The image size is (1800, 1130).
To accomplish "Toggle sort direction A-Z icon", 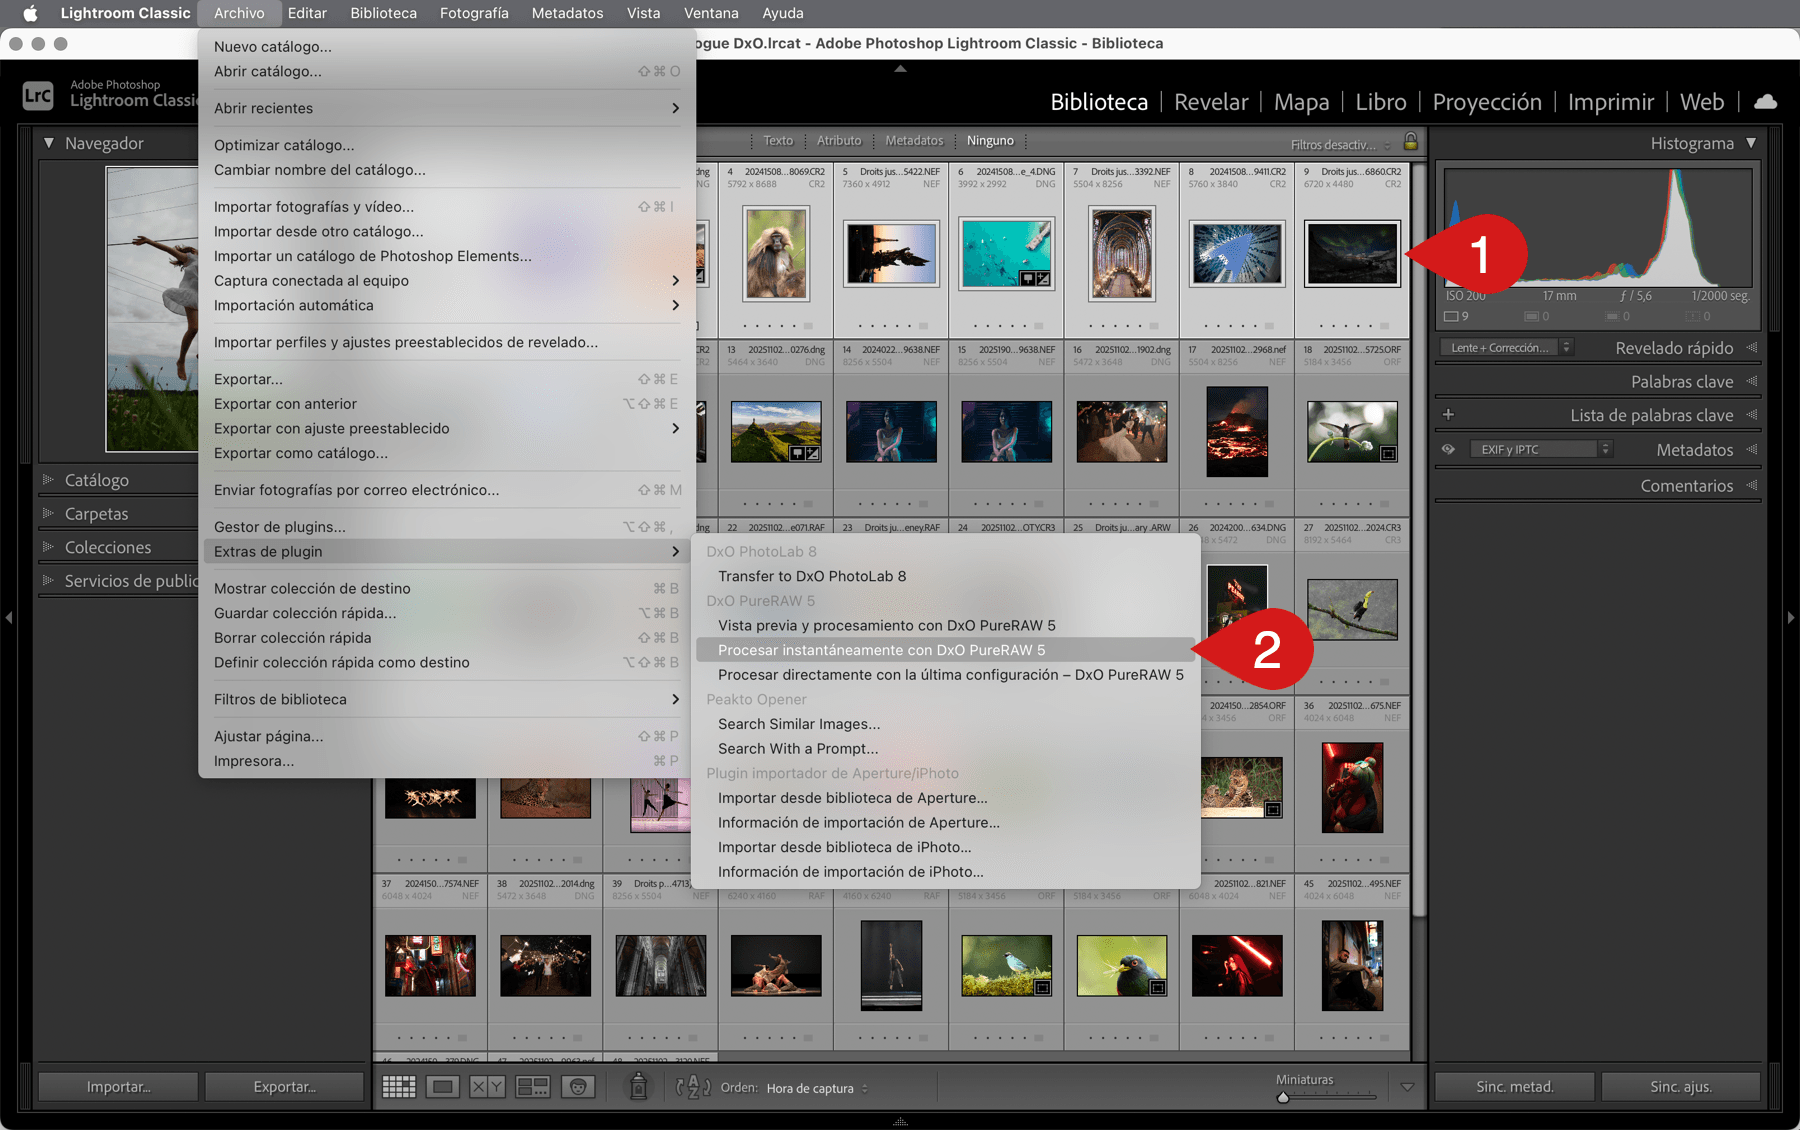I will tap(693, 1087).
